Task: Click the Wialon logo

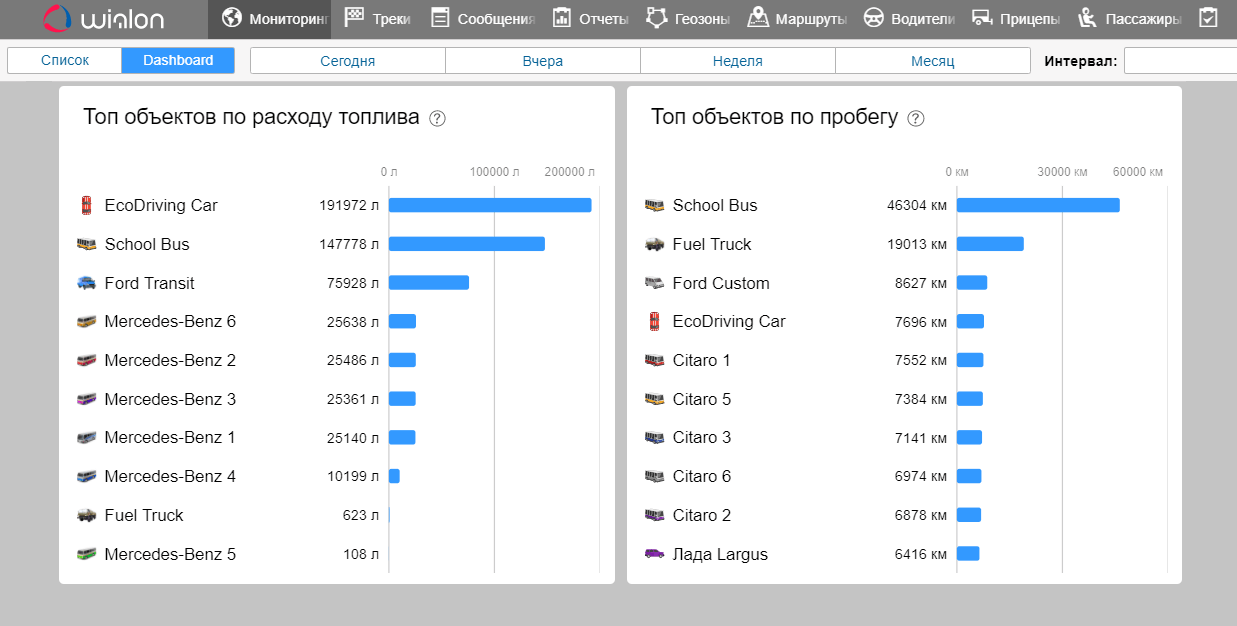Action: pos(104,18)
